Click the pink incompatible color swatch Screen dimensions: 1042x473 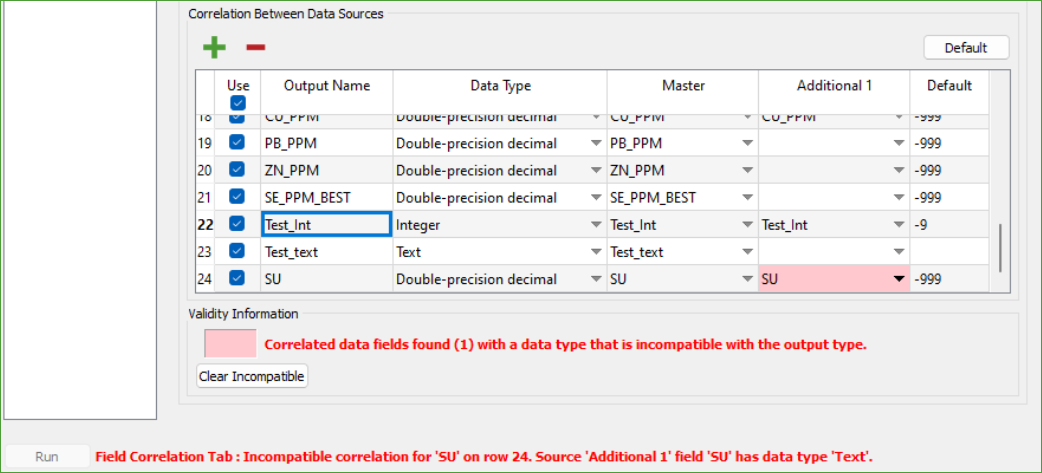pyautogui.click(x=230, y=344)
